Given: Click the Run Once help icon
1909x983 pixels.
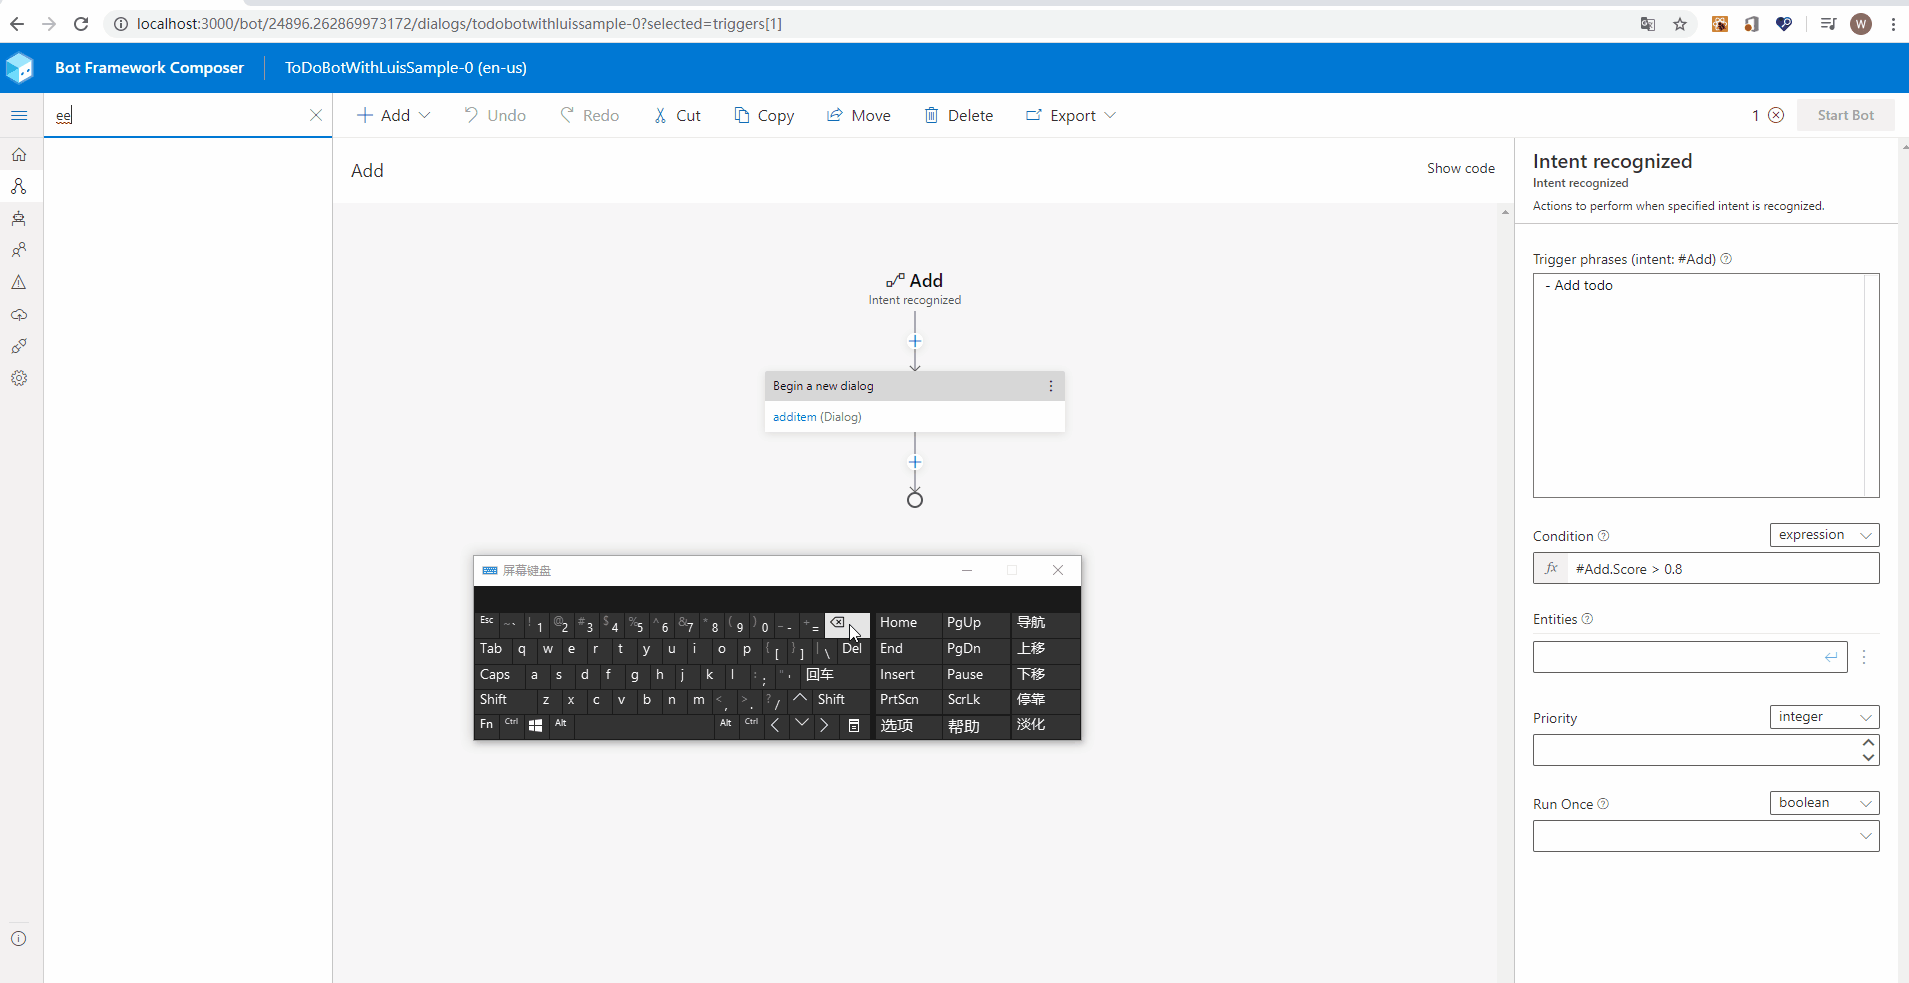Looking at the screenshot, I should pos(1603,804).
